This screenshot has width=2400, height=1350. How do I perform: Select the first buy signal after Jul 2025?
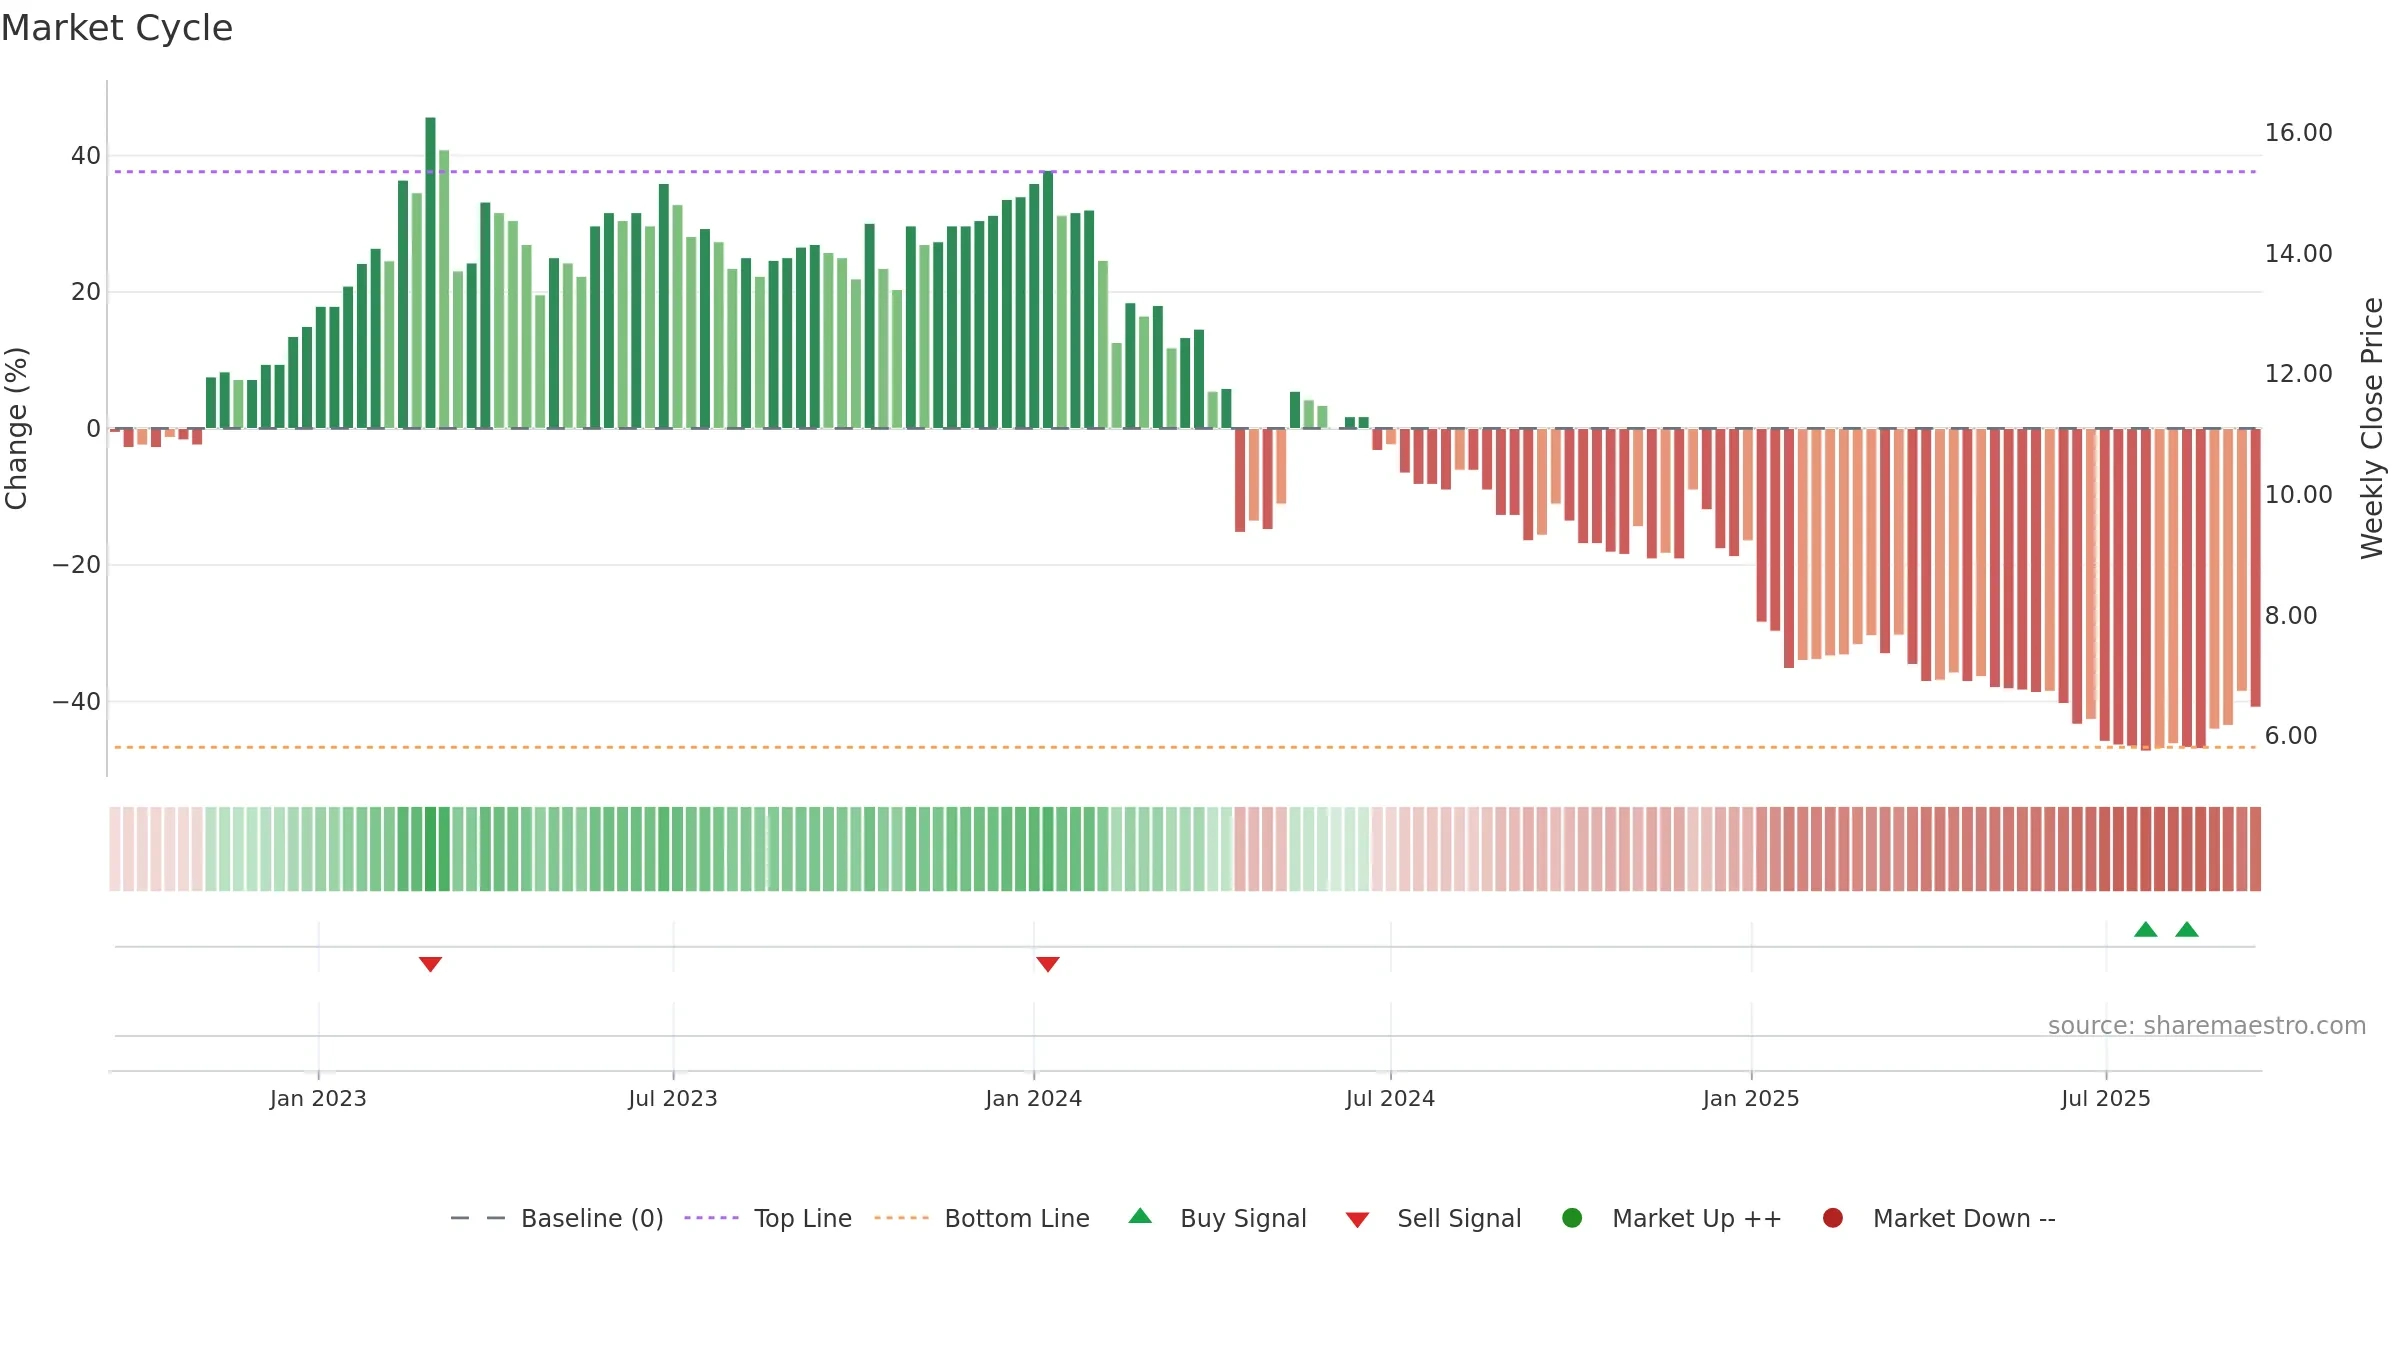[x=2146, y=929]
